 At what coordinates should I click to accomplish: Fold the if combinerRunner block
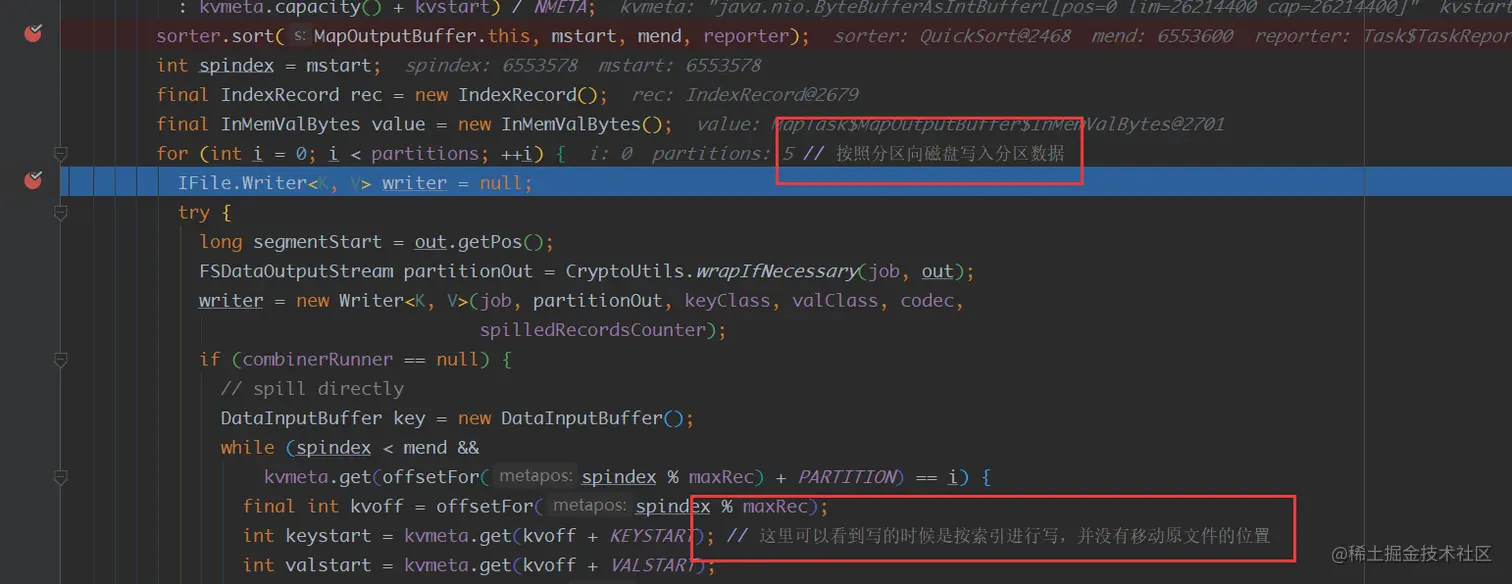click(x=60, y=359)
